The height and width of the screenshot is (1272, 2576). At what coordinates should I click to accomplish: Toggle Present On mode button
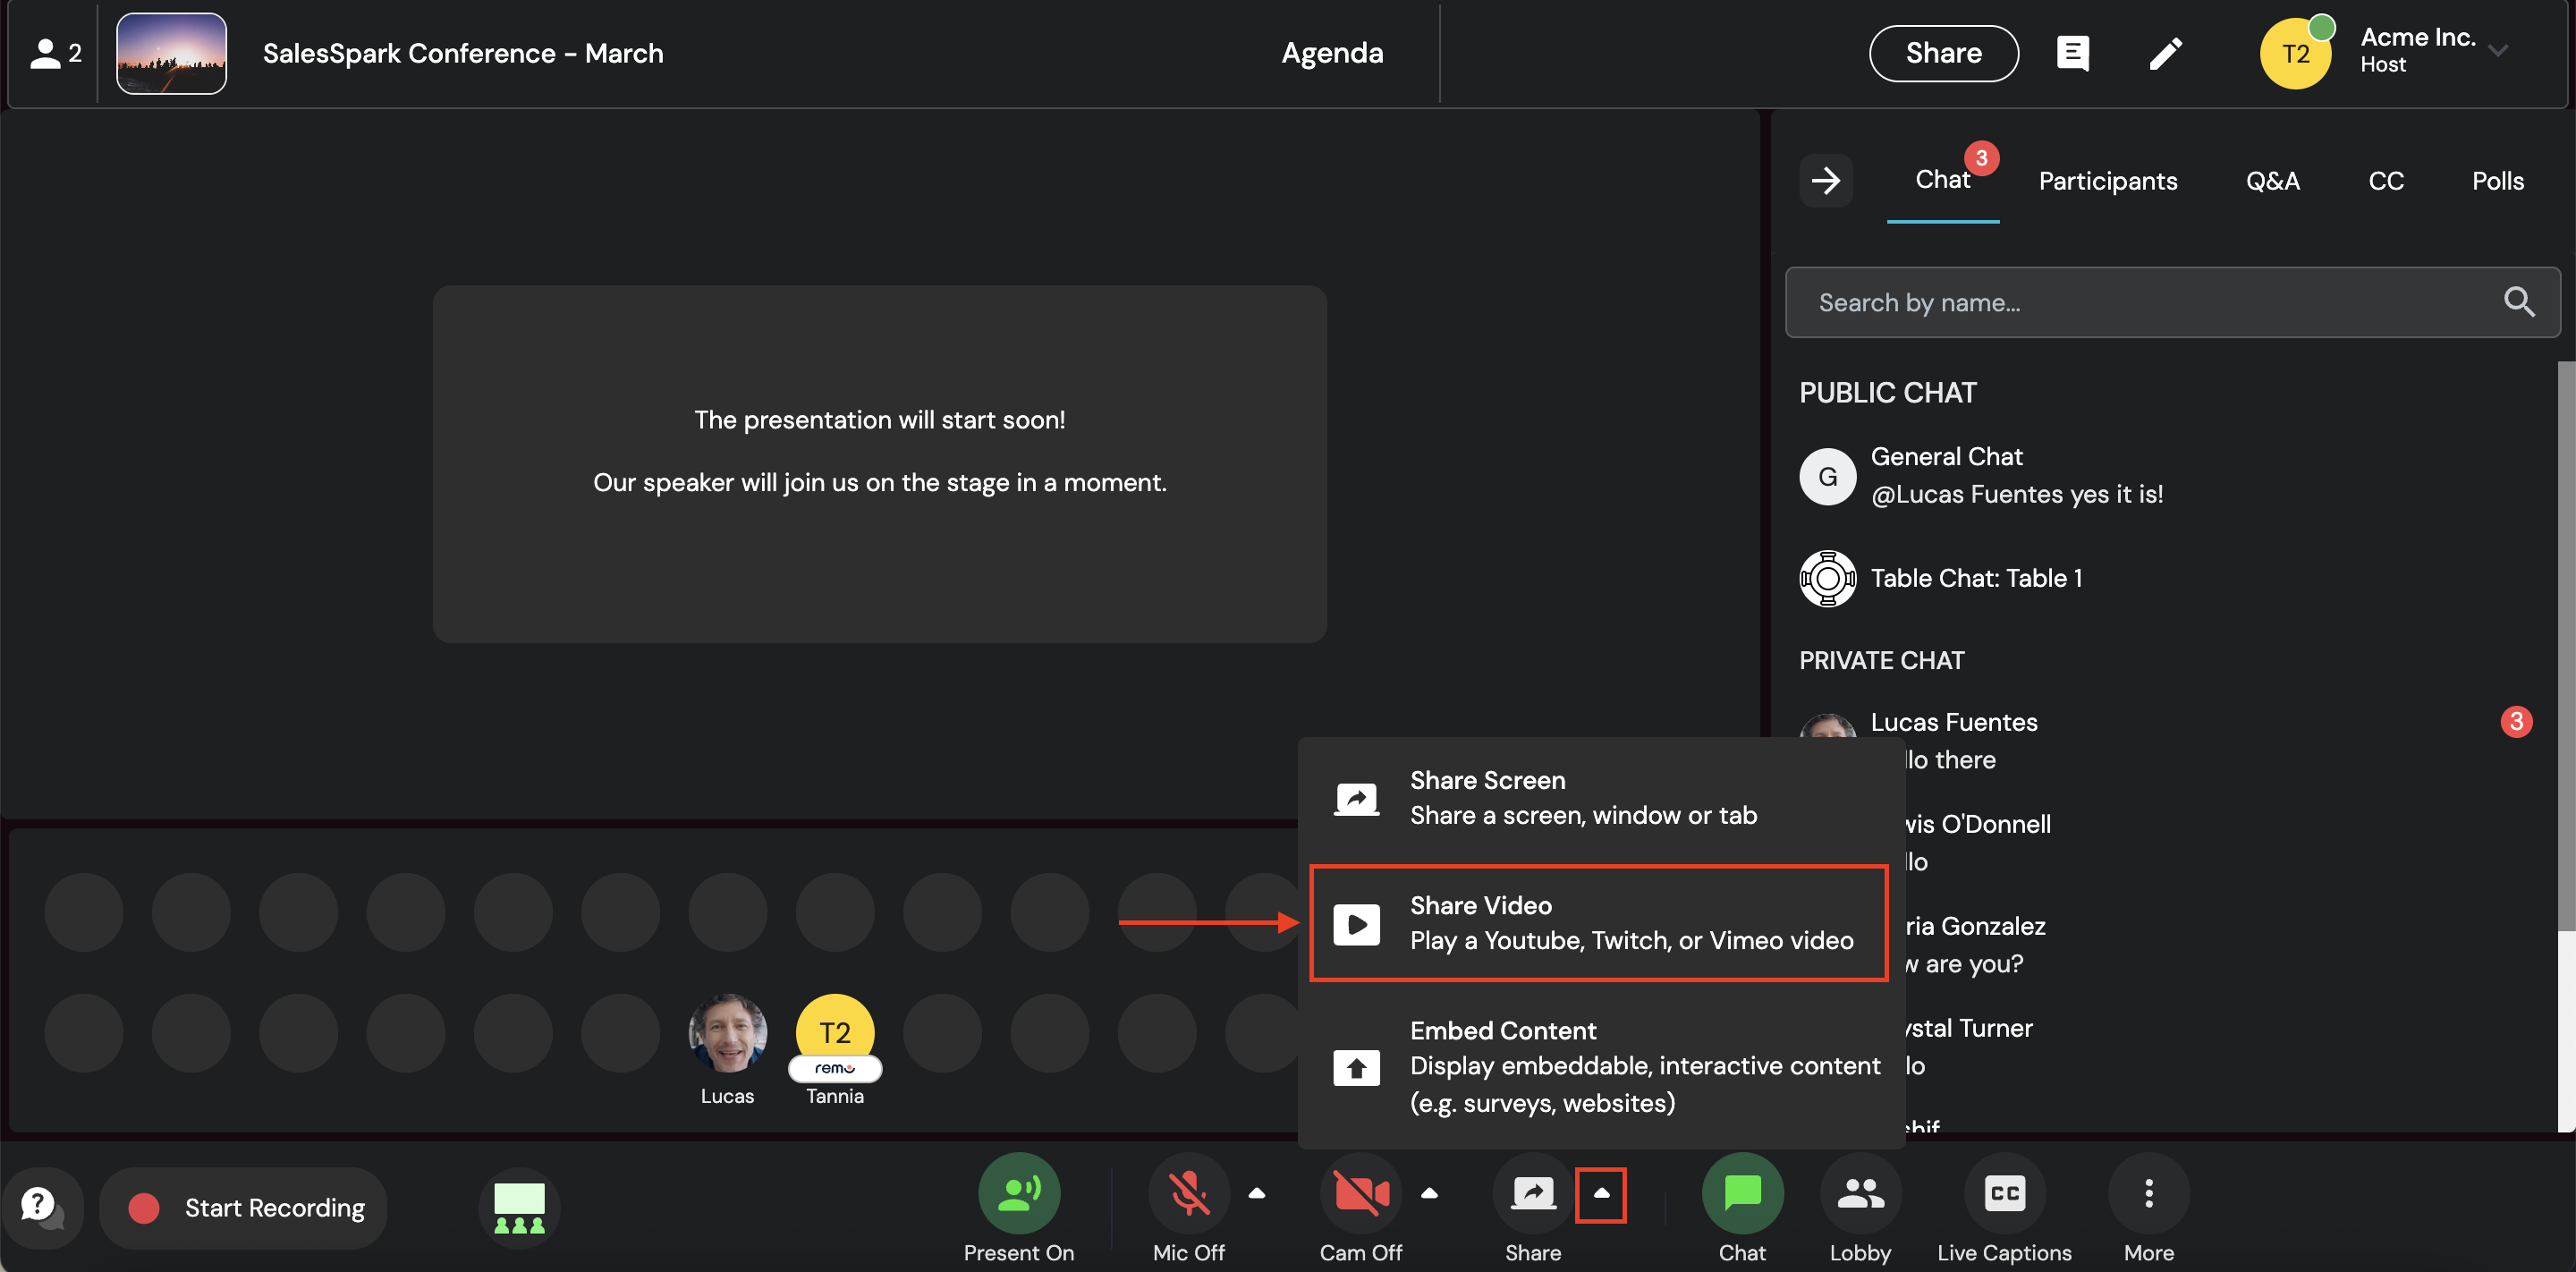point(1018,1193)
